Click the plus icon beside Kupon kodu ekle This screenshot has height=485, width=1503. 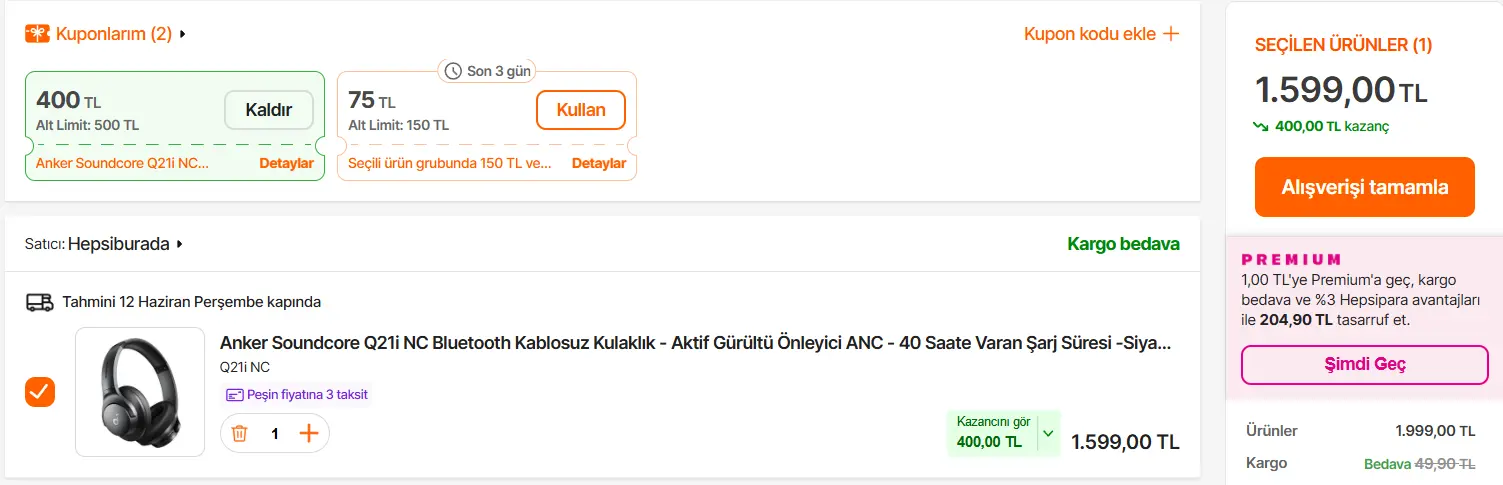(1171, 34)
